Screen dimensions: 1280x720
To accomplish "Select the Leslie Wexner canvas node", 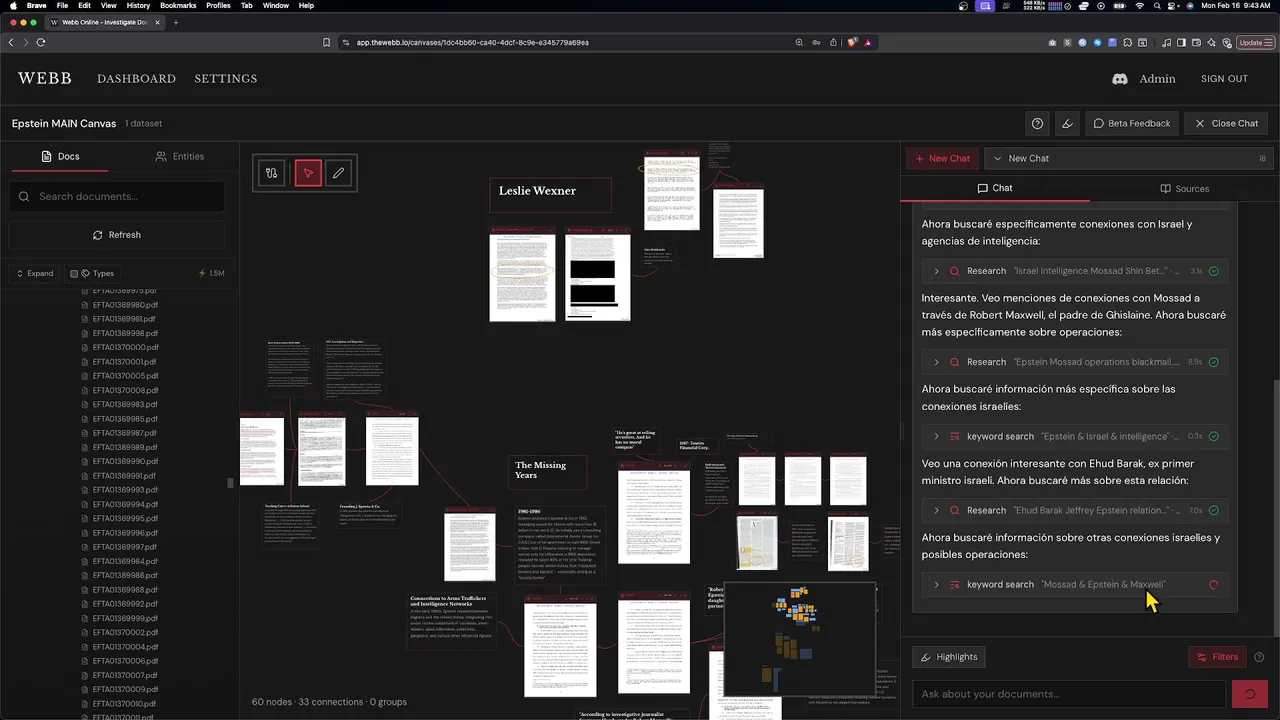I will pos(550,195).
